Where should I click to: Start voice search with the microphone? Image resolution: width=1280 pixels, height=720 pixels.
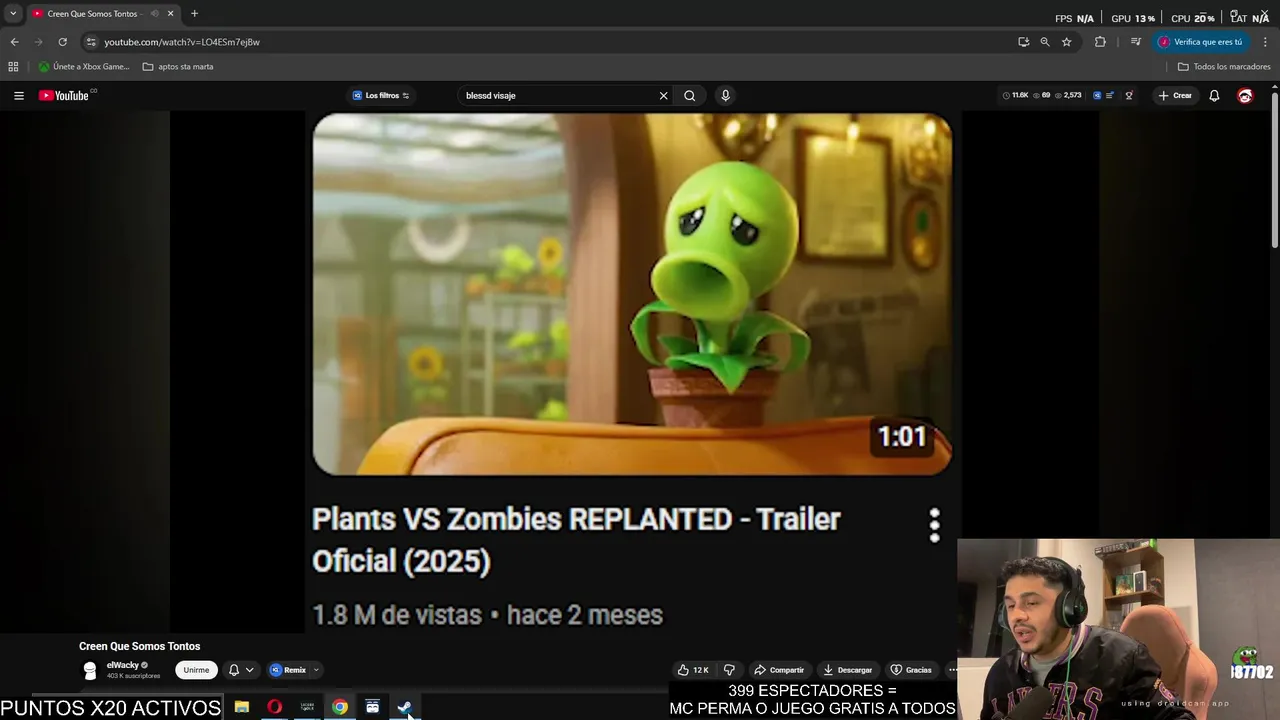[x=725, y=96]
